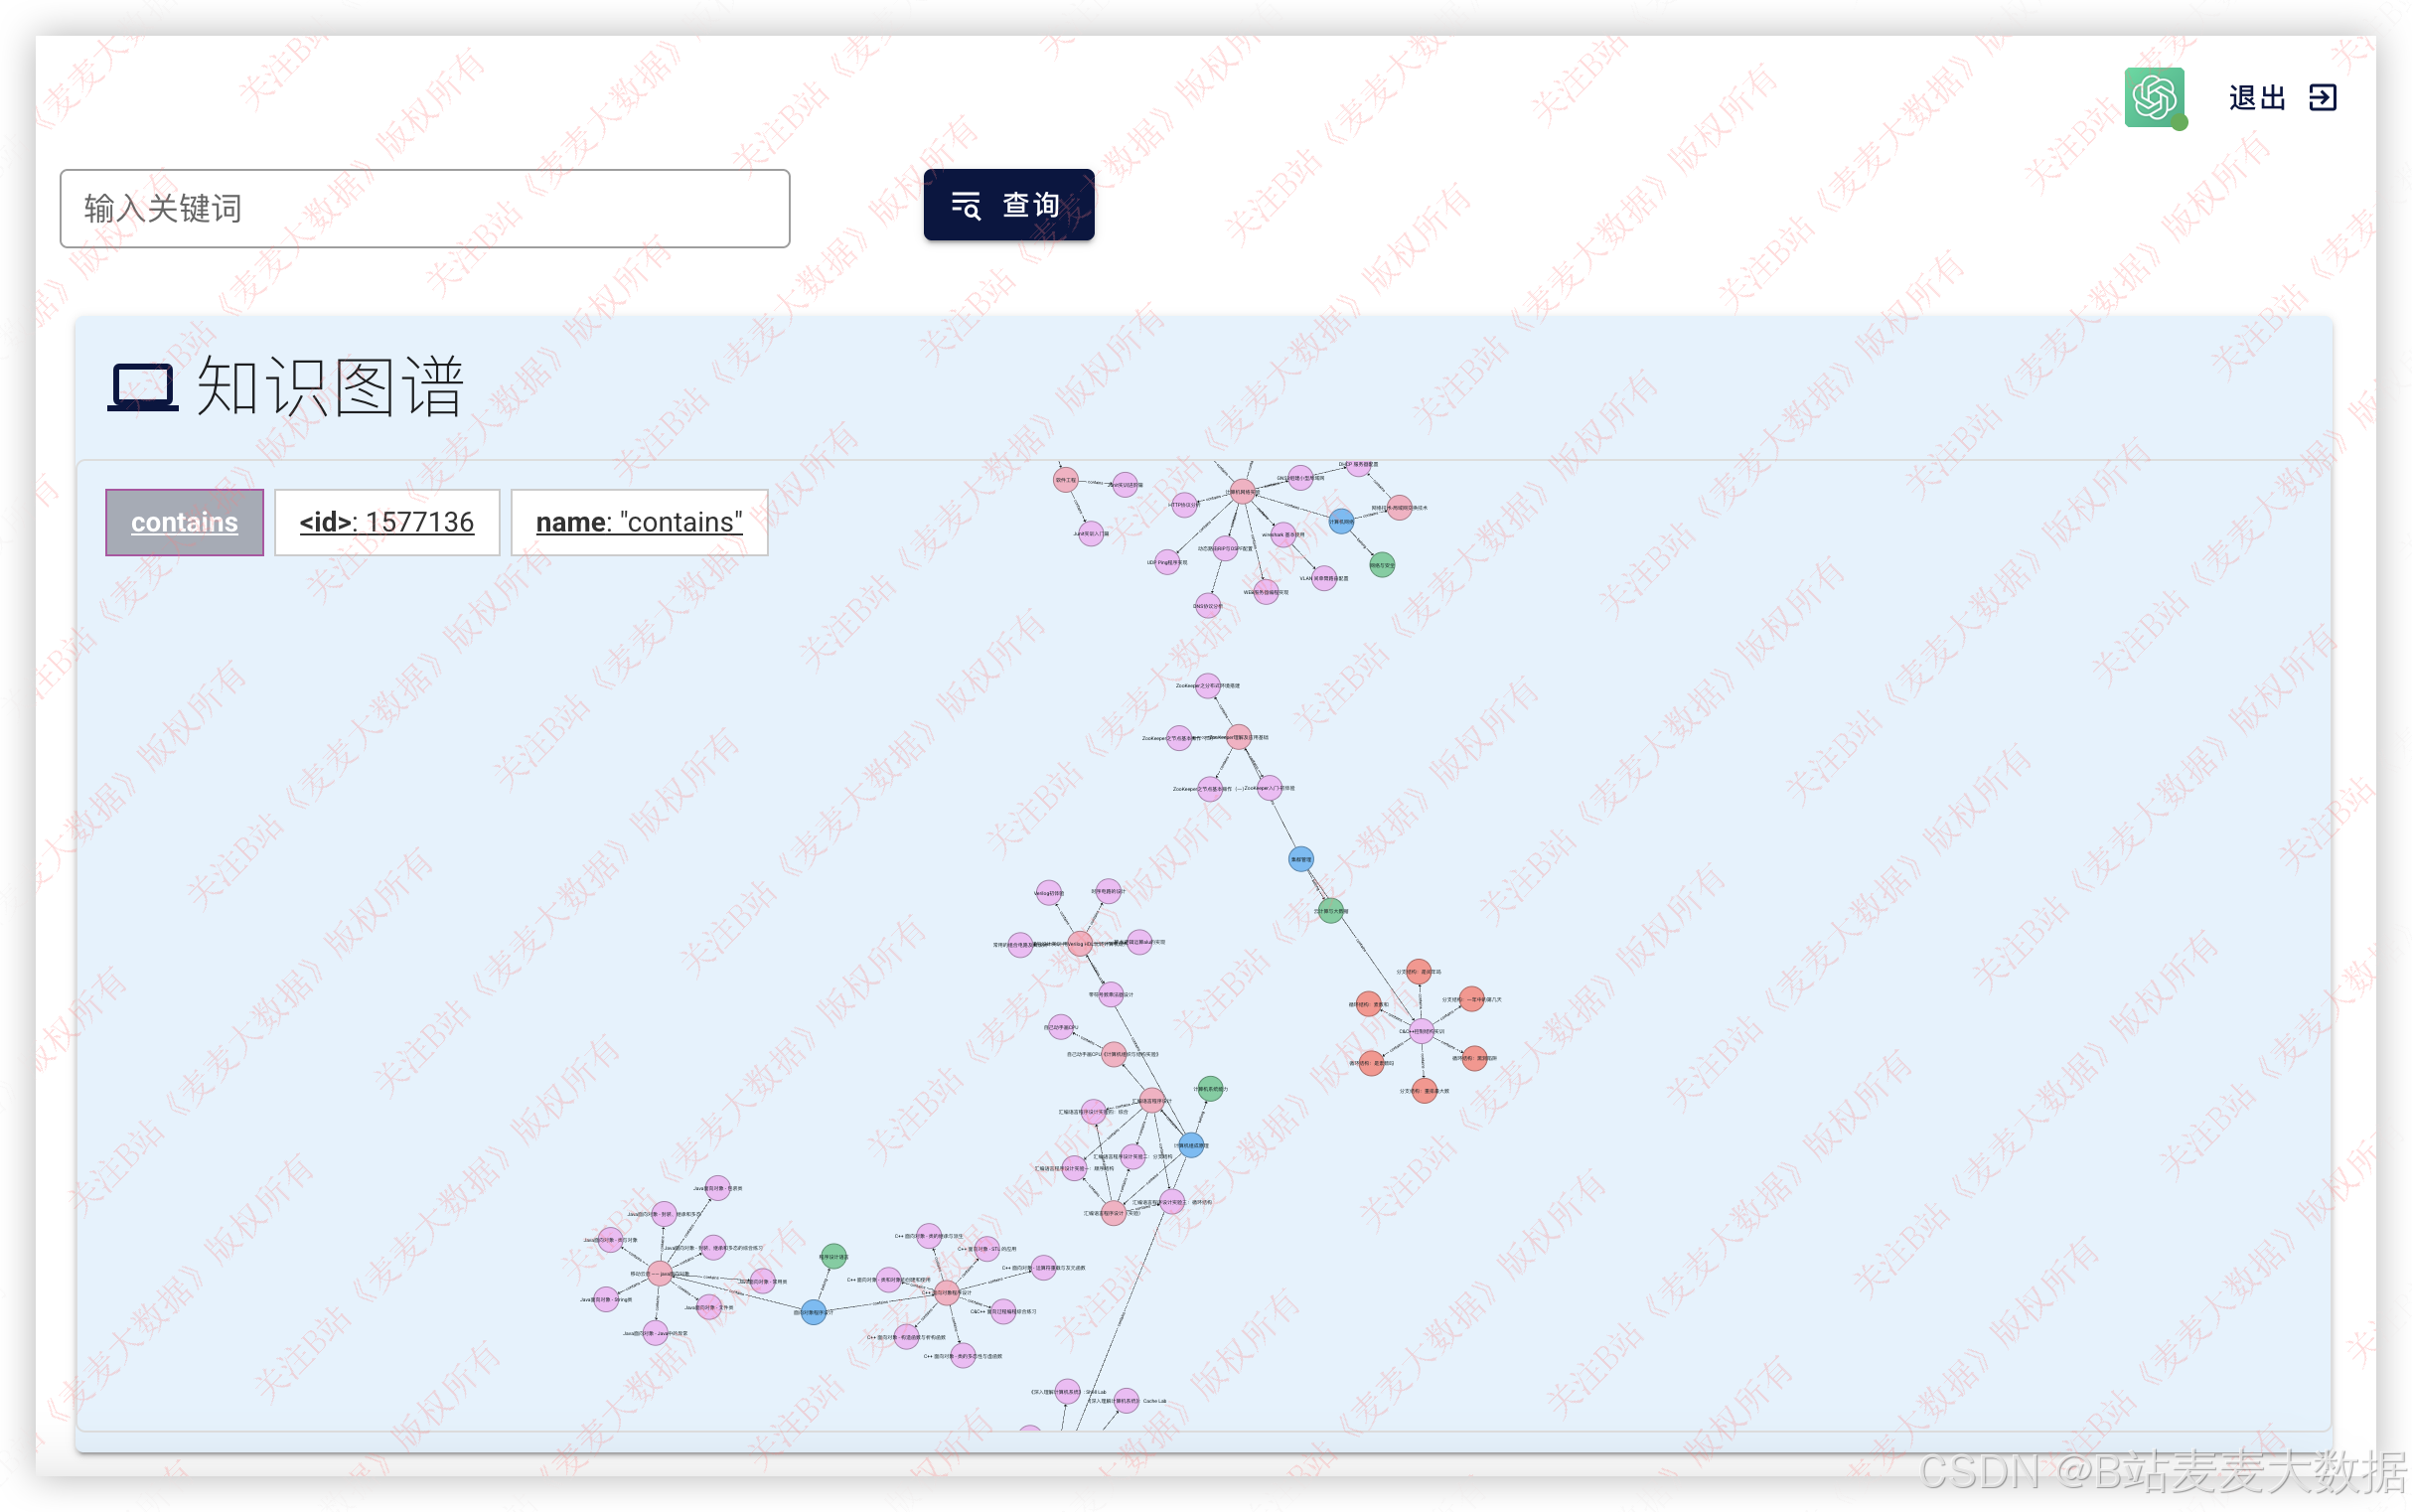Select the blue 计算机网络 node
2412x1512 pixels.
click(1341, 521)
